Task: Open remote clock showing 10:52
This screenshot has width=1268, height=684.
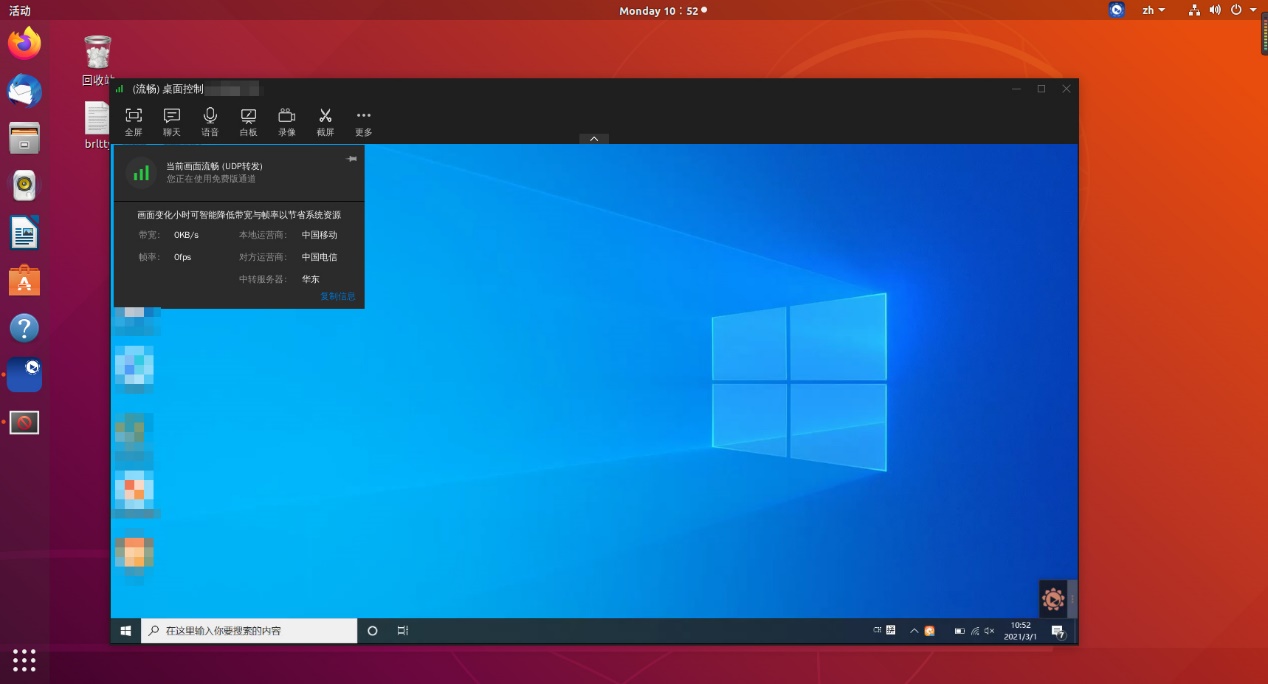Action: (x=1020, y=631)
